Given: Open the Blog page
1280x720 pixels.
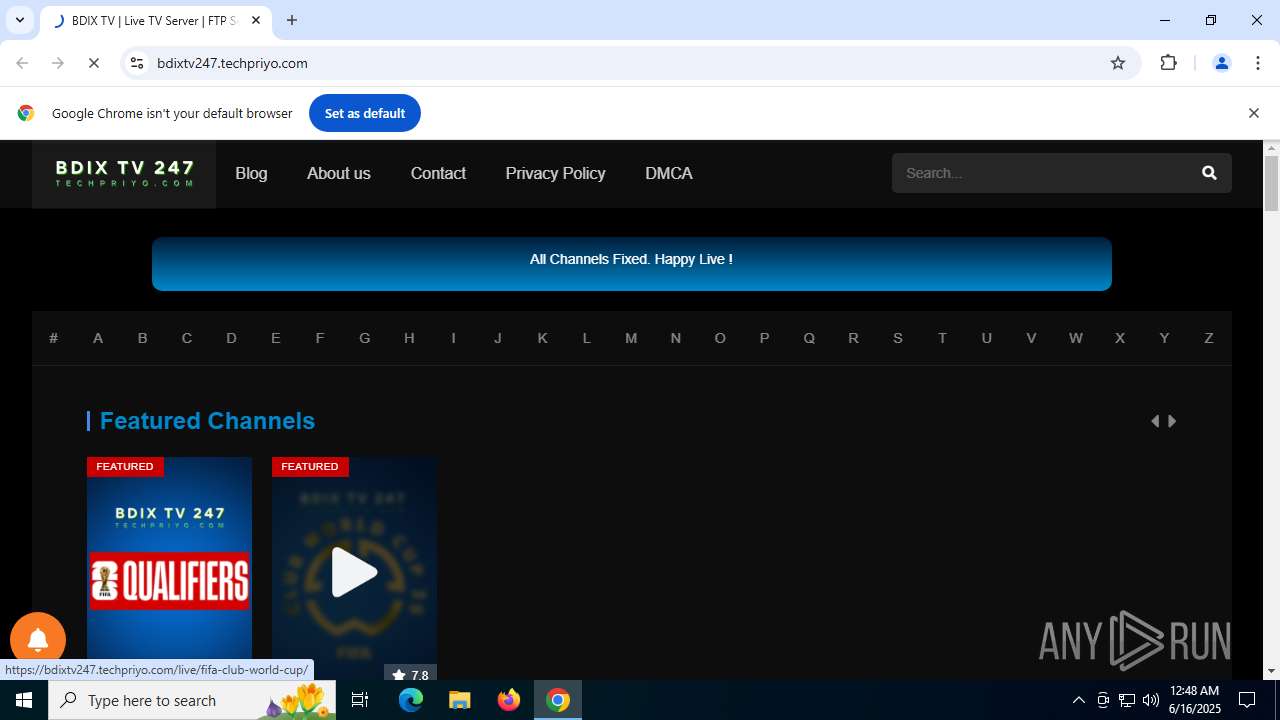Looking at the screenshot, I should tap(251, 173).
